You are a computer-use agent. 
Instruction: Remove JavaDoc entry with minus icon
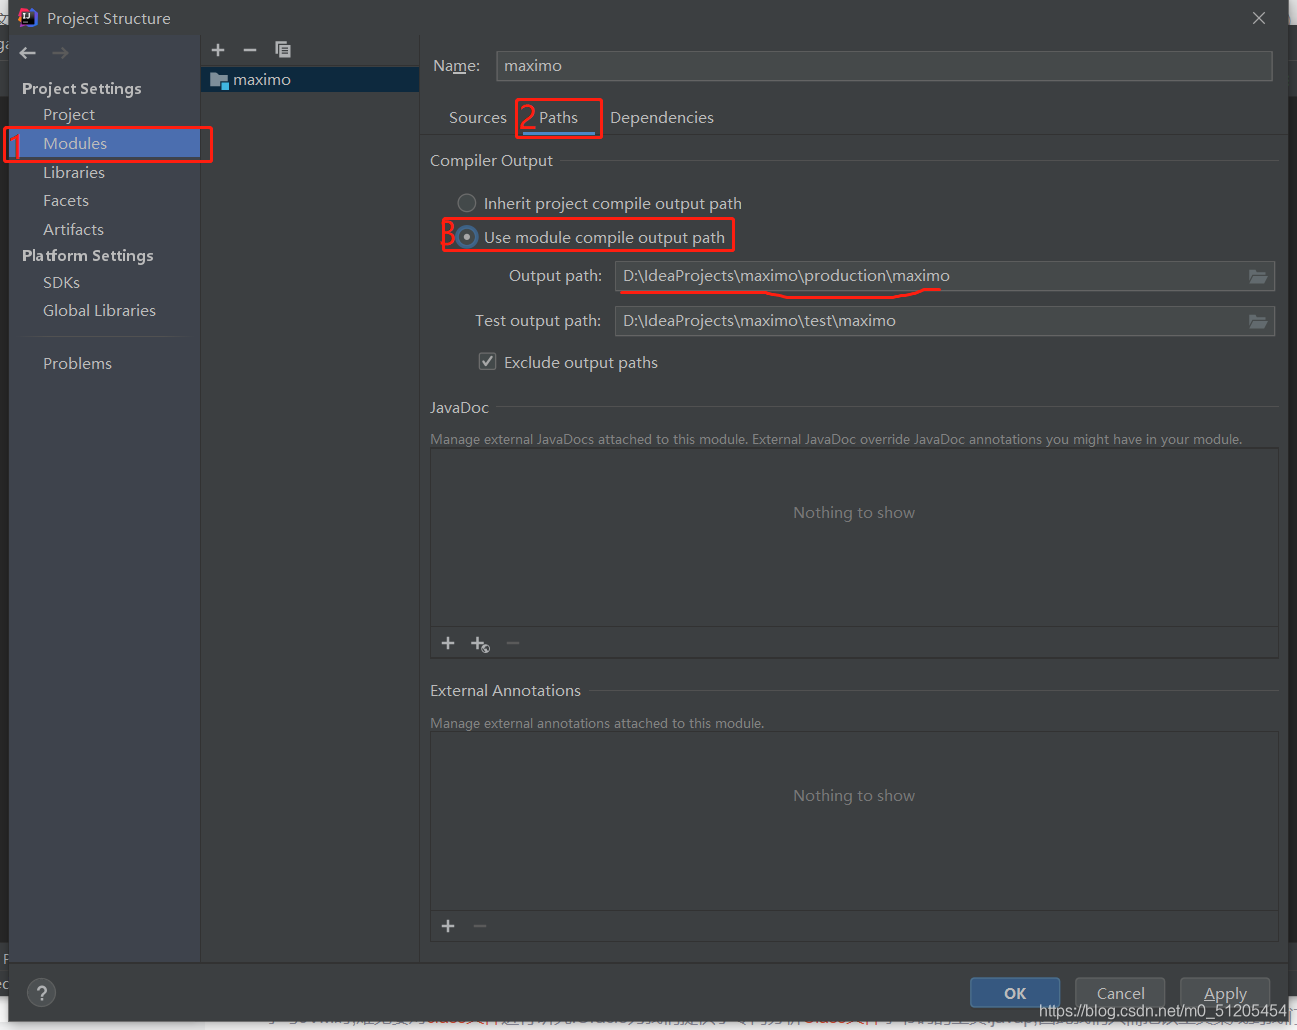513,643
